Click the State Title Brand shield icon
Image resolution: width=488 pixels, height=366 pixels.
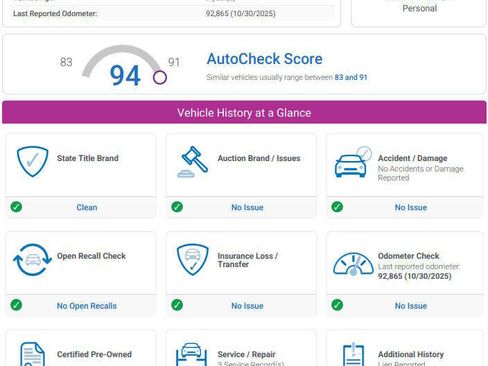click(33, 161)
